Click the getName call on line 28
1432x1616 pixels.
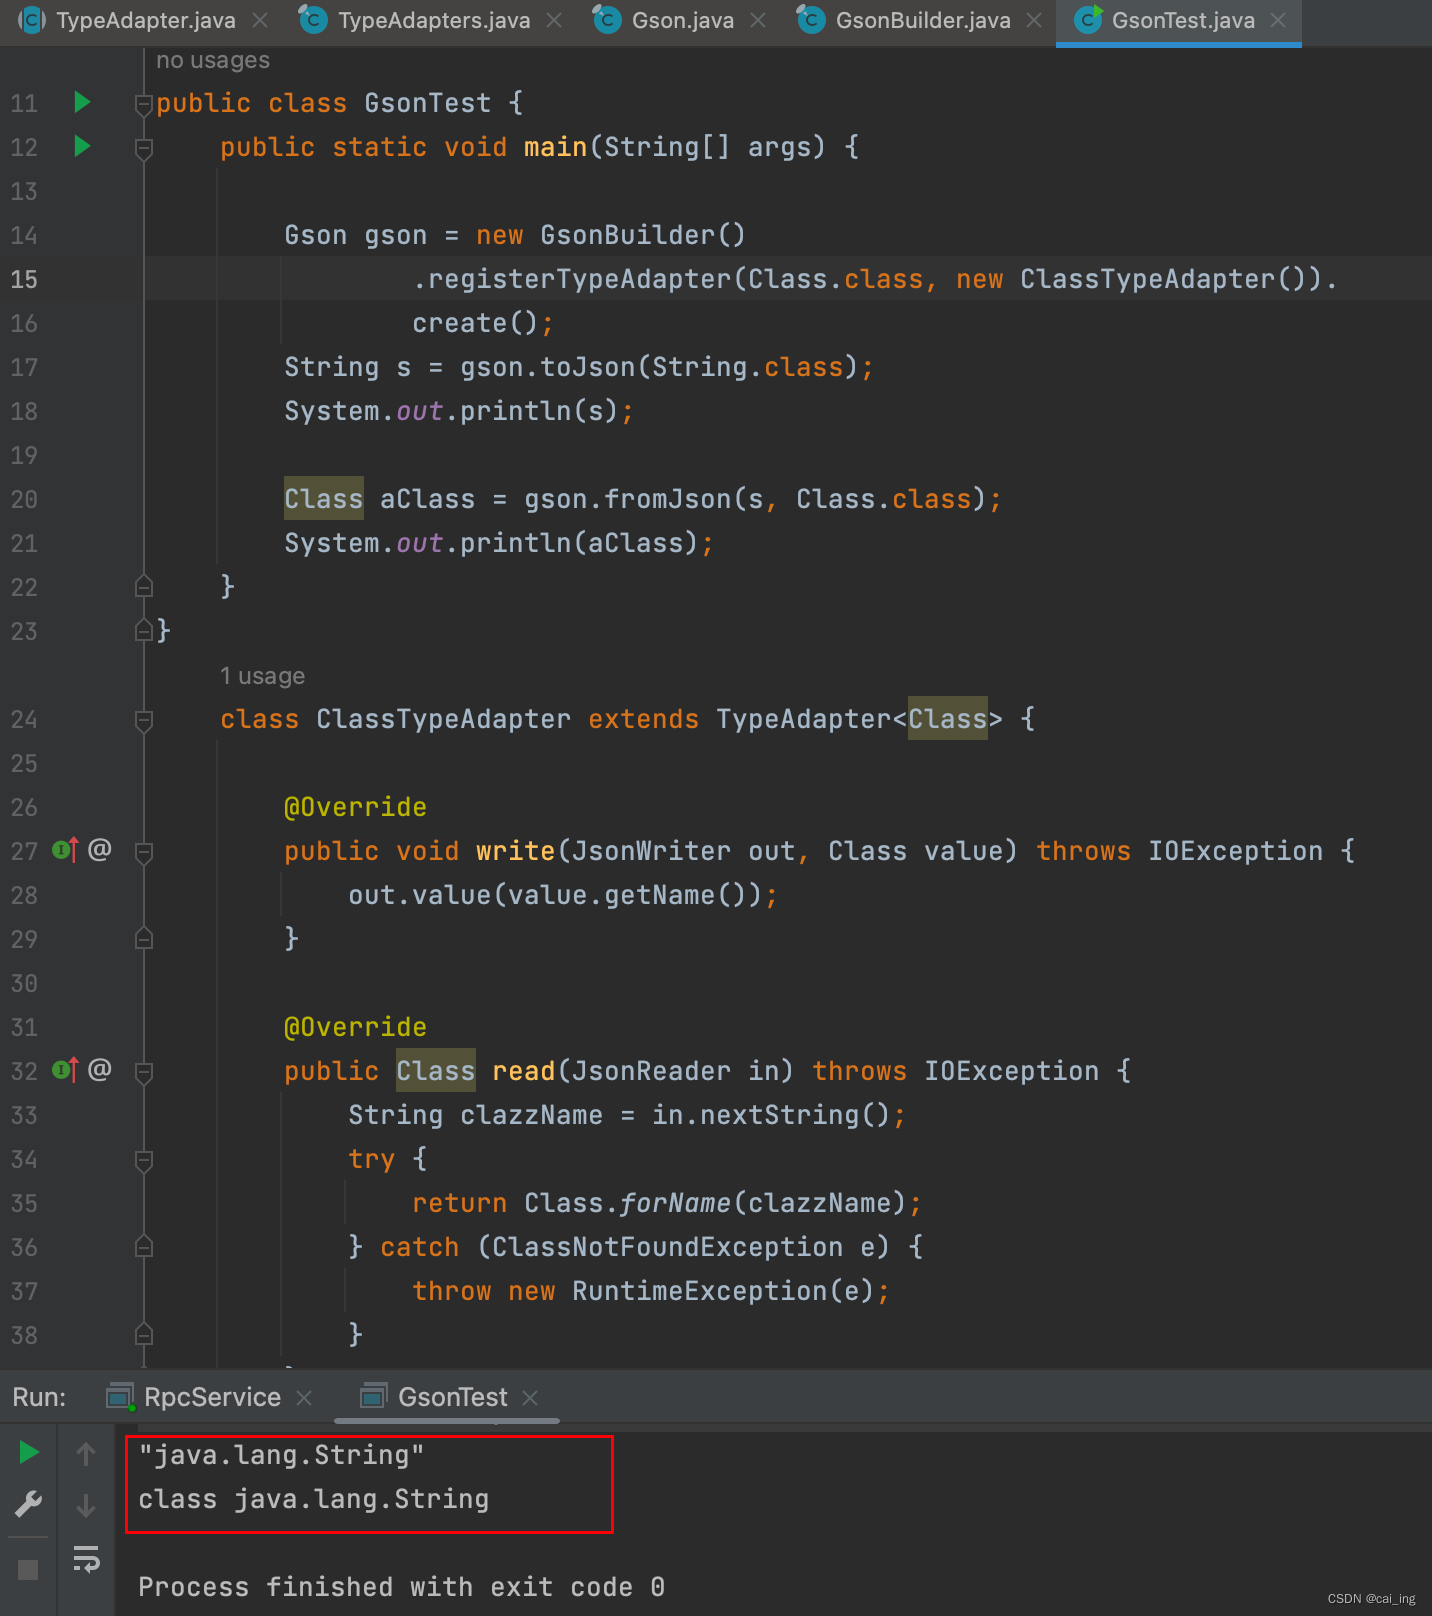point(659,895)
